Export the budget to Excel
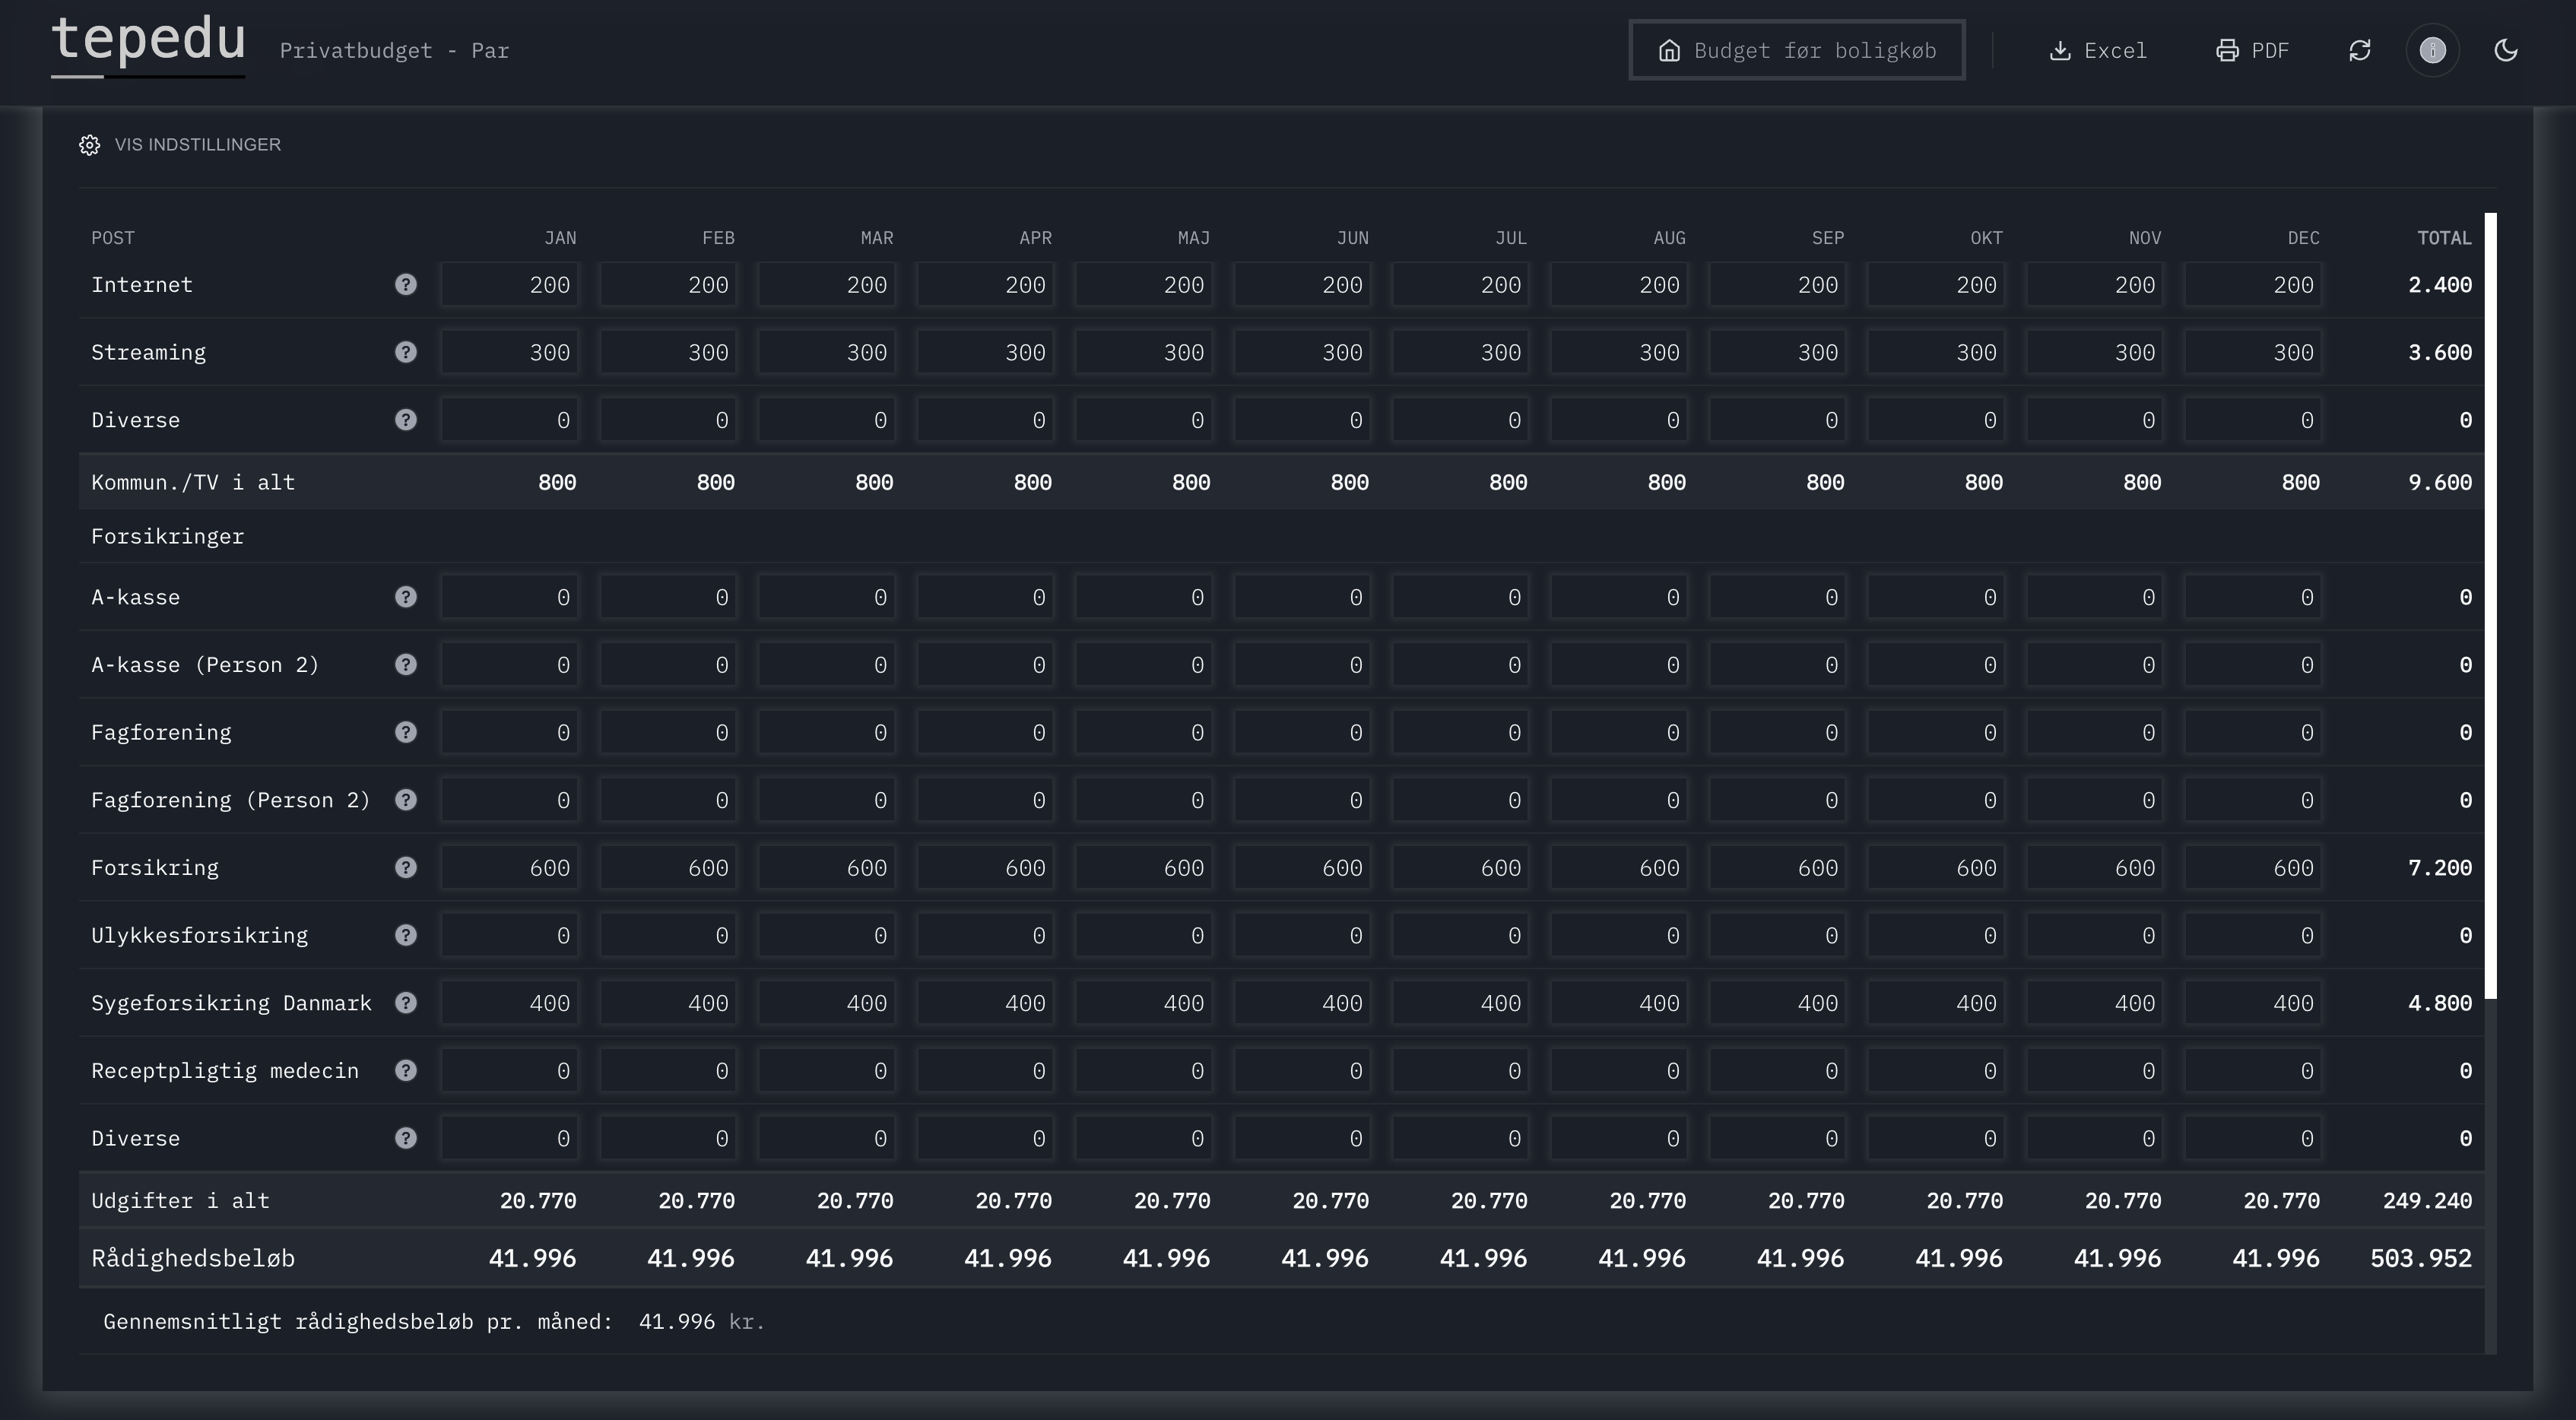 [2098, 50]
